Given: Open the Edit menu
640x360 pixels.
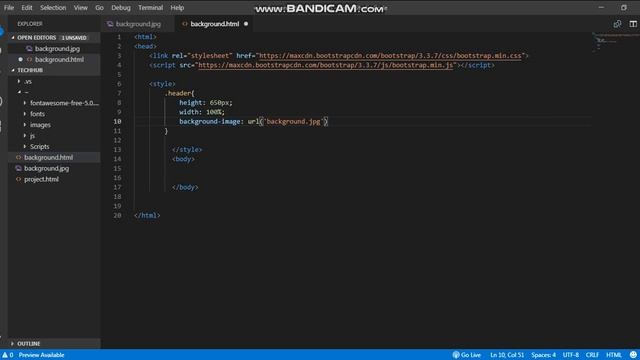Looking at the screenshot, I should coord(27,8).
